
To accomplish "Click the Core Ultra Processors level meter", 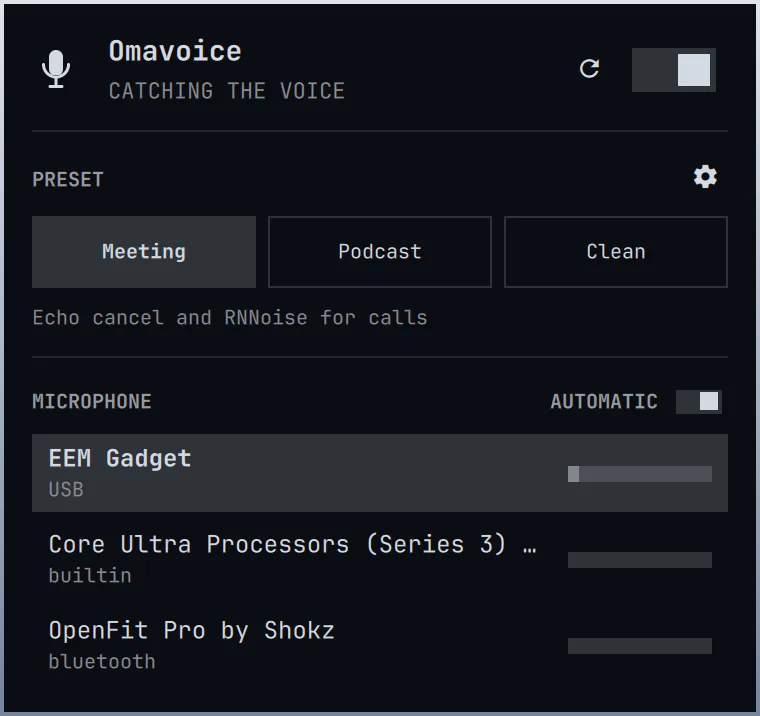I will tap(640, 560).
